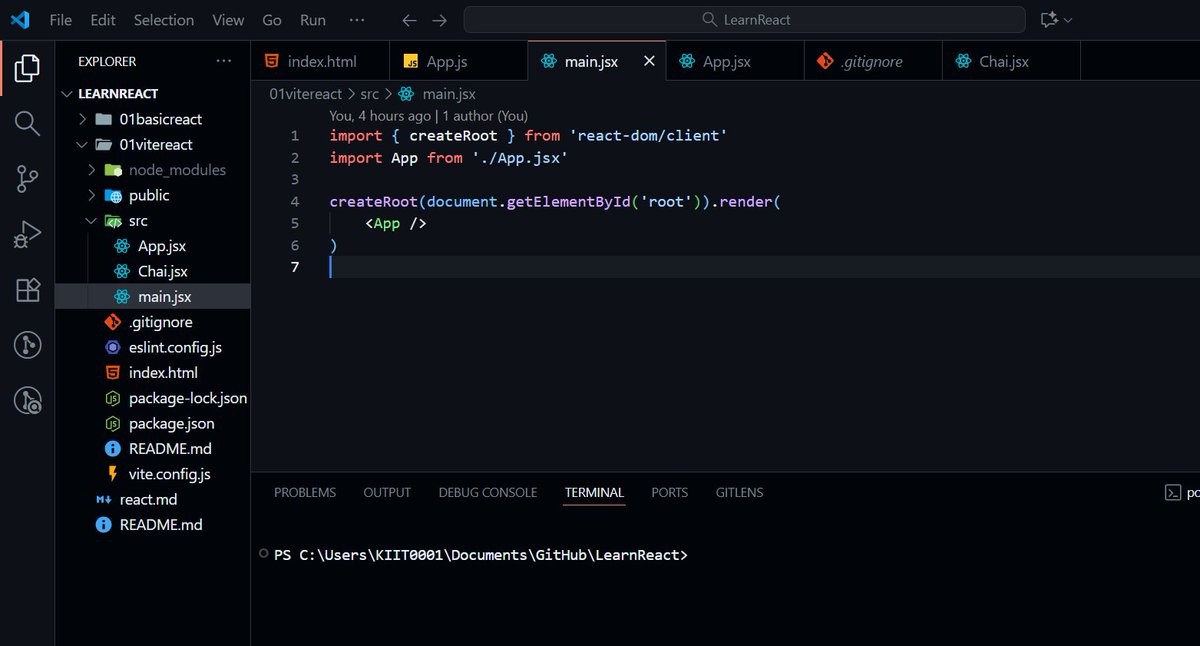This screenshot has width=1200, height=646.
Task: Open the GitLens activity bar icon
Action: (x=27, y=346)
